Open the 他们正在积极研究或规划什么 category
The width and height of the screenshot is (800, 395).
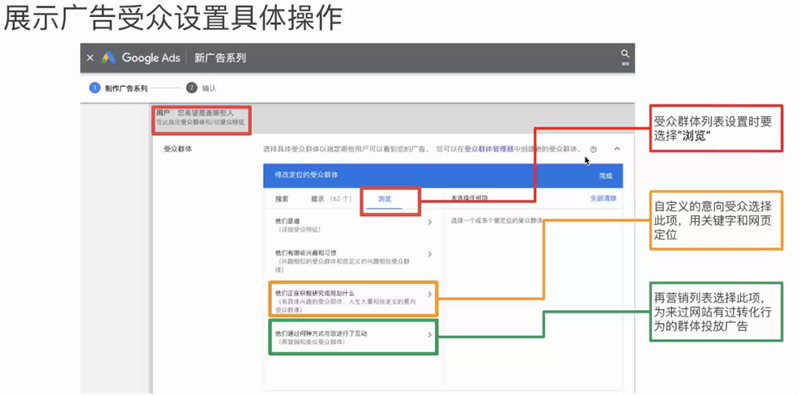pyautogui.click(x=353, y=299)
